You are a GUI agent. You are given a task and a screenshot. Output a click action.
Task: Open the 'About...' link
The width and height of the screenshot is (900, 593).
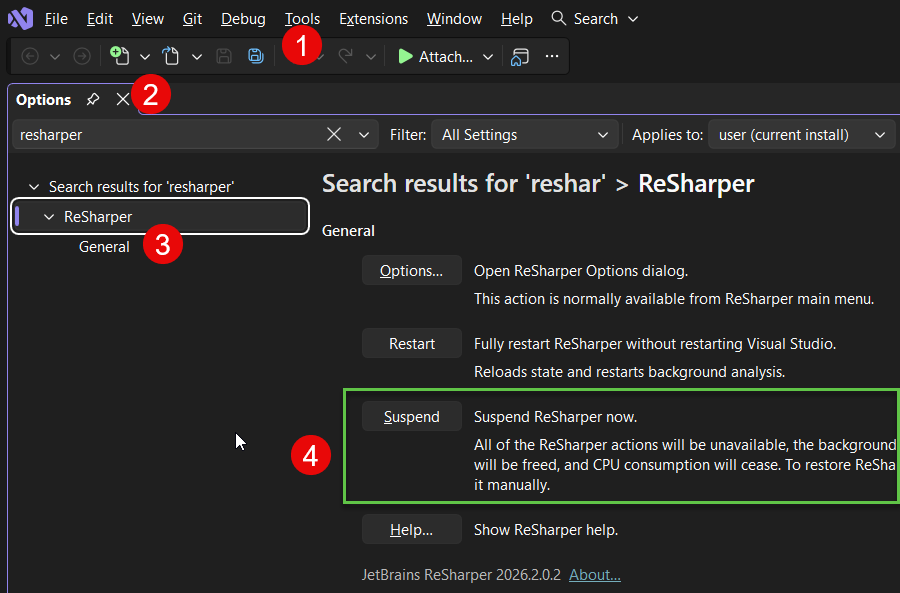[x=595, y=575]
